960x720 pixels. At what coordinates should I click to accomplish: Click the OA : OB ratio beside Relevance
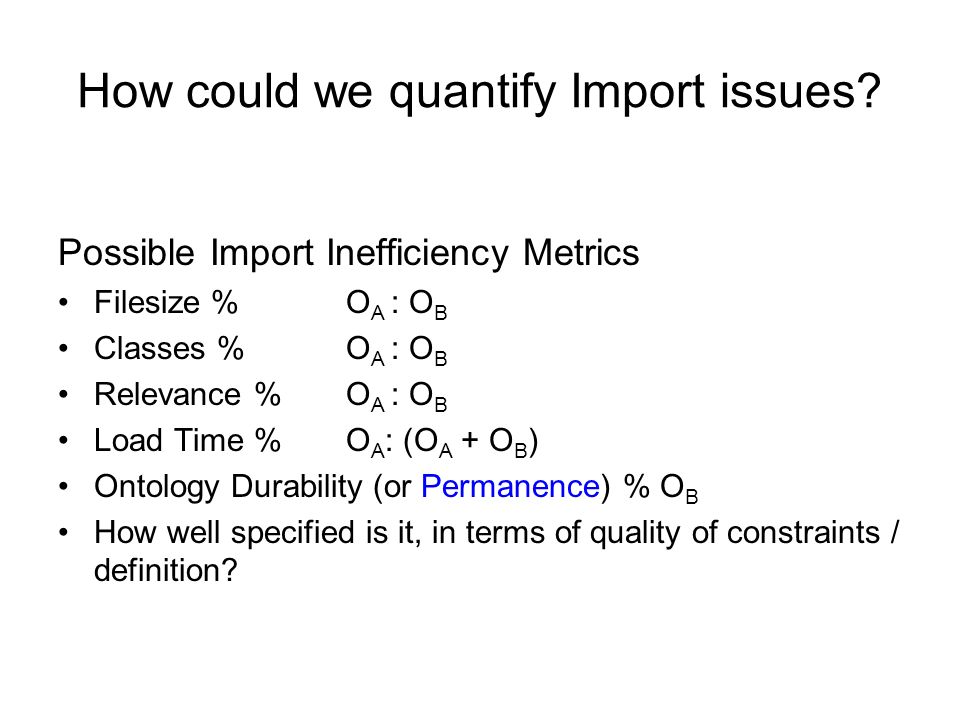pos(397,396)
